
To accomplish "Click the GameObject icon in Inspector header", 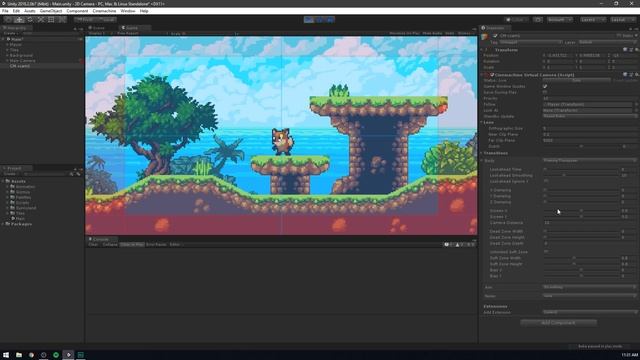I will tap(484, 37).
